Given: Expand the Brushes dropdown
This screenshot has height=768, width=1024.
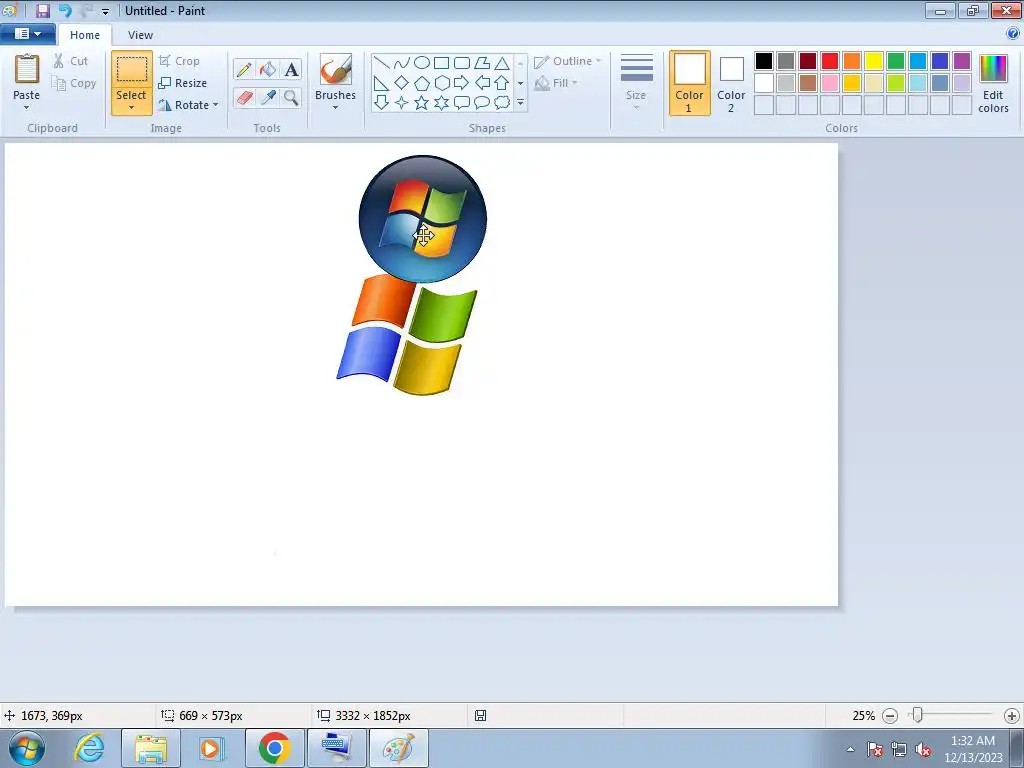Looking at the screenshot, I should point(336,107).
